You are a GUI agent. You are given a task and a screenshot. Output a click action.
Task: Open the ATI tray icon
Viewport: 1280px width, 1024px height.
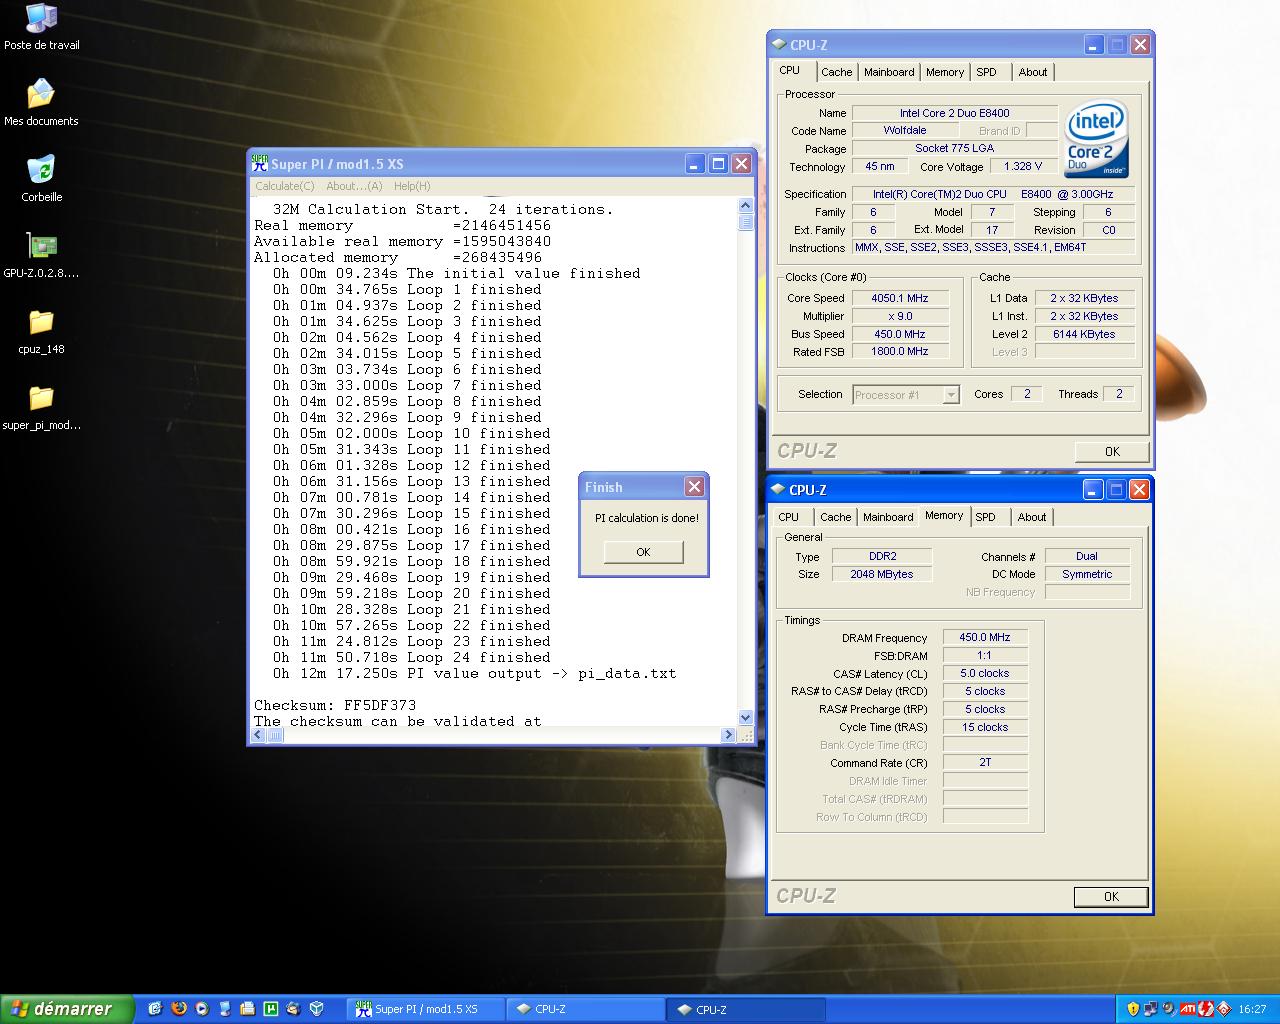1188,1009
